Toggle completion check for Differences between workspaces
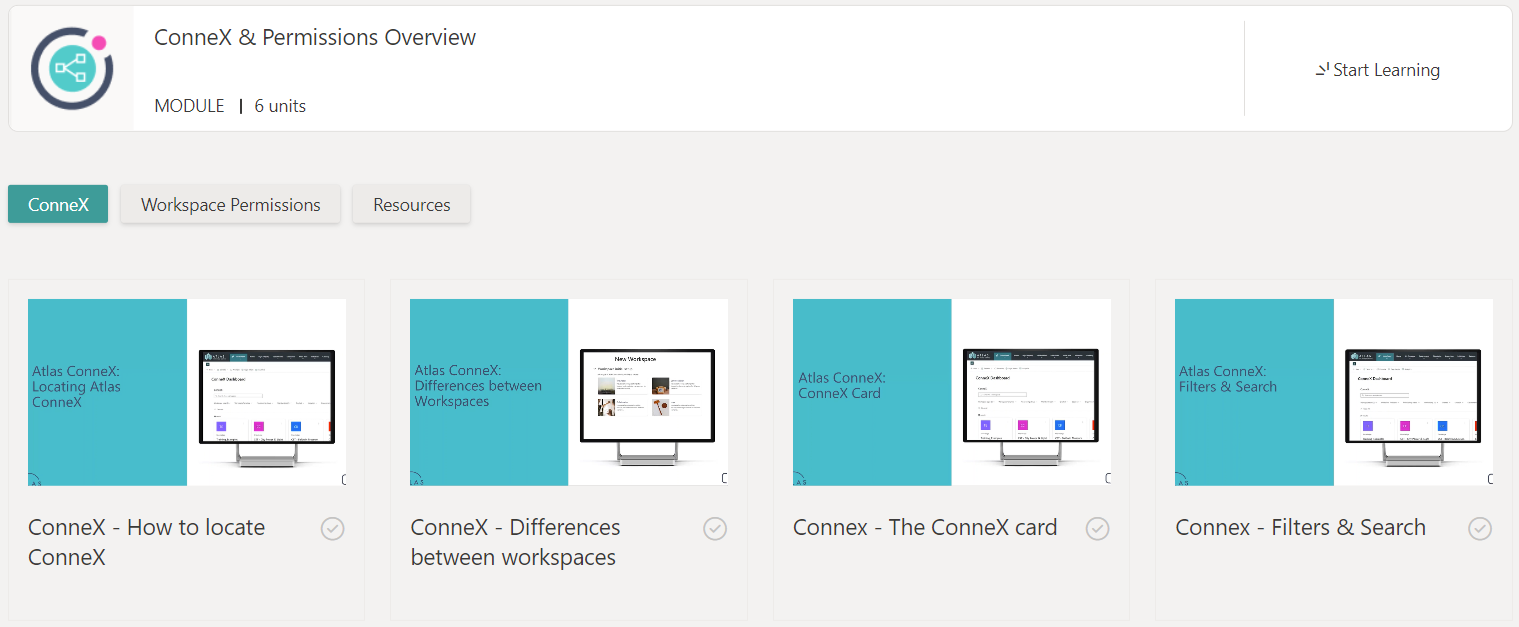Viewport: 1519px width, 627px height. pos(715,528)
